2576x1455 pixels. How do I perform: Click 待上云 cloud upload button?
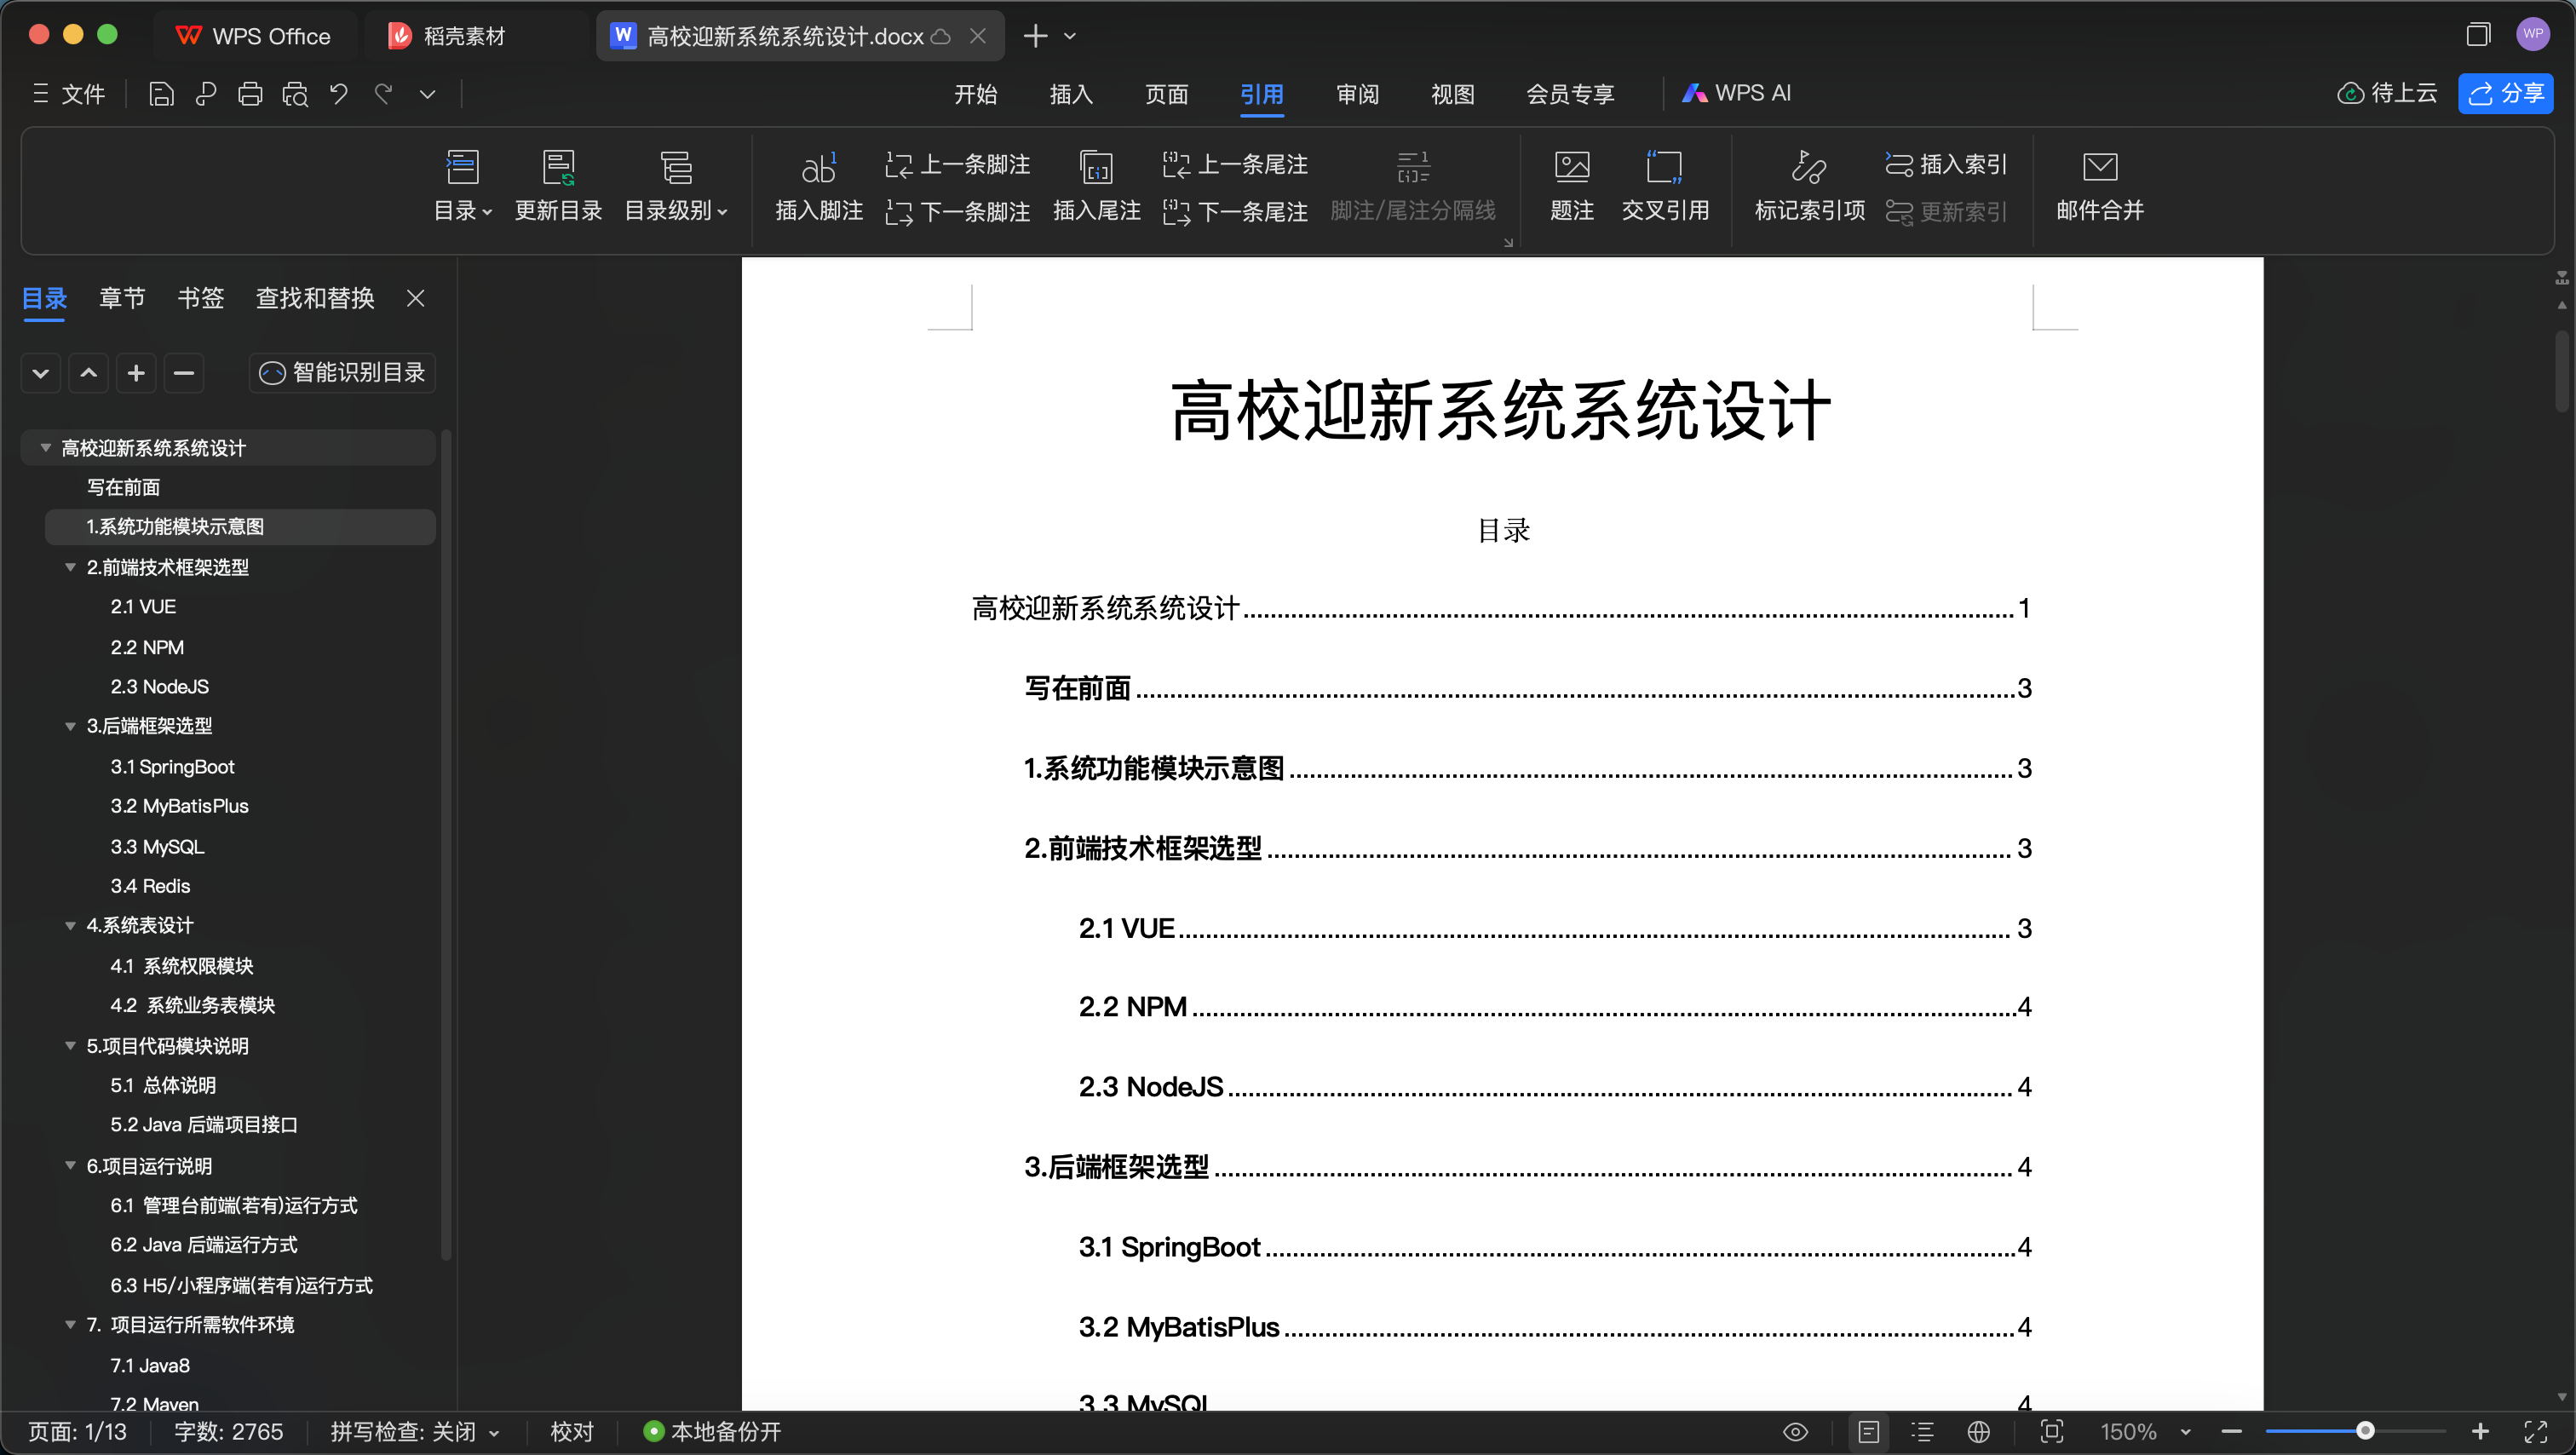(x=2388, y=94)
